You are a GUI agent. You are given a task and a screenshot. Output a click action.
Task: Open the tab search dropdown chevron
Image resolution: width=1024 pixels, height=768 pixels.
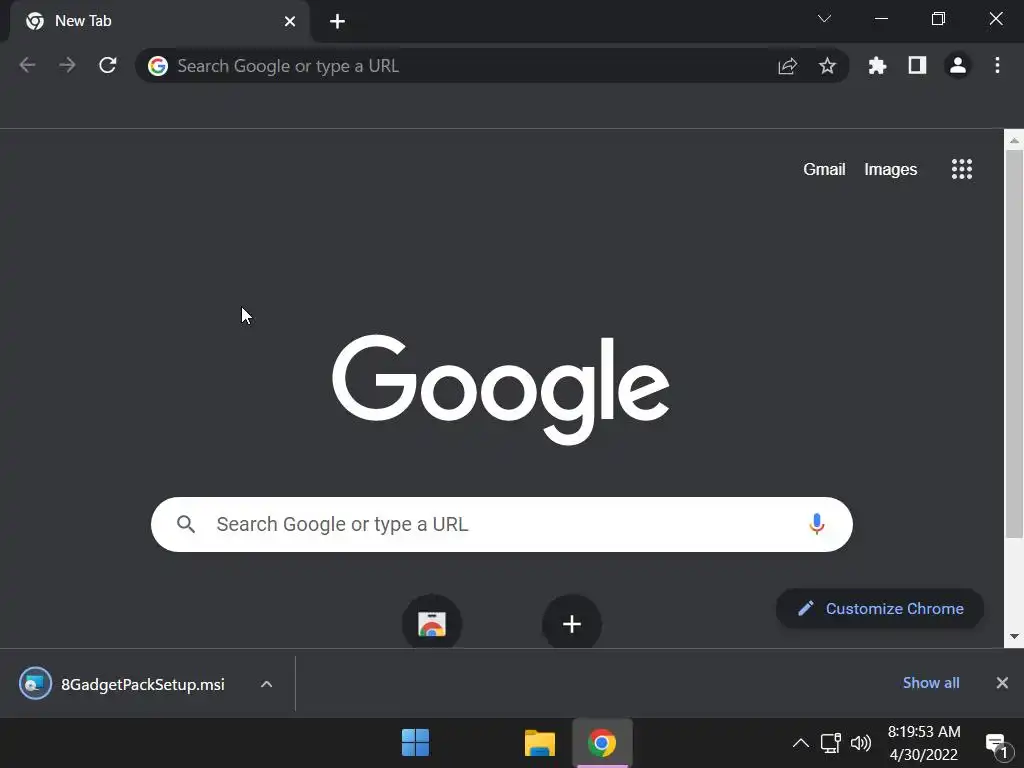[x=824, y=19]
